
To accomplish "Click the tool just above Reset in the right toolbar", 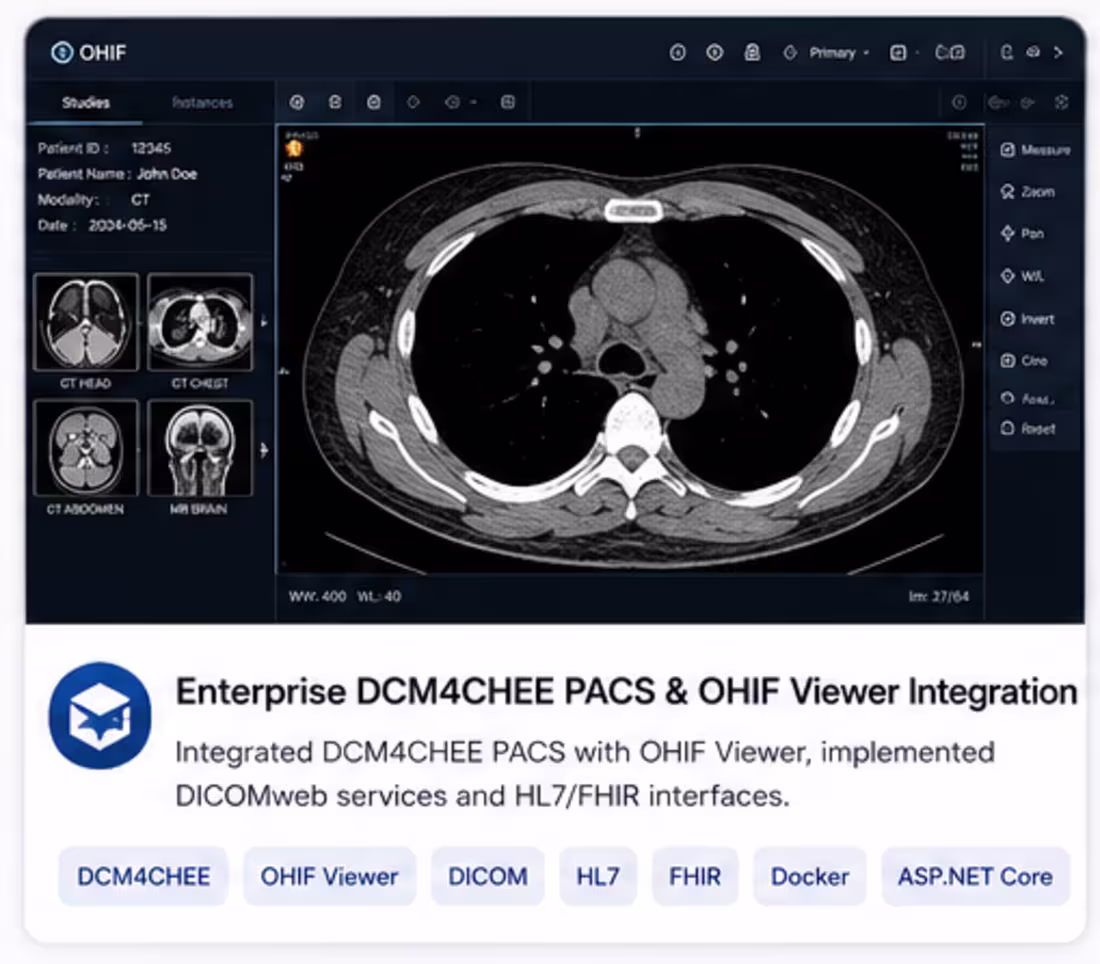I will tap(1028, 399).
